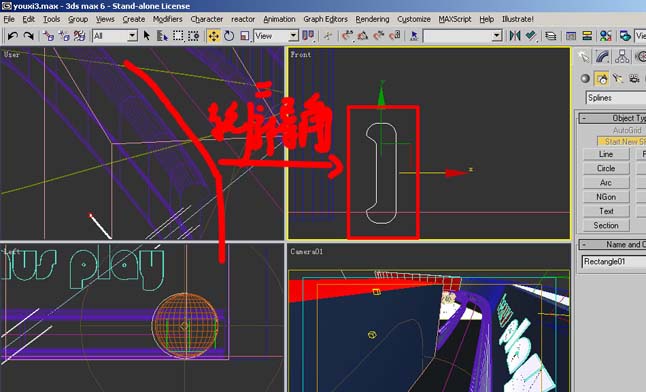Click the Circle spline button

pos(606,168)
